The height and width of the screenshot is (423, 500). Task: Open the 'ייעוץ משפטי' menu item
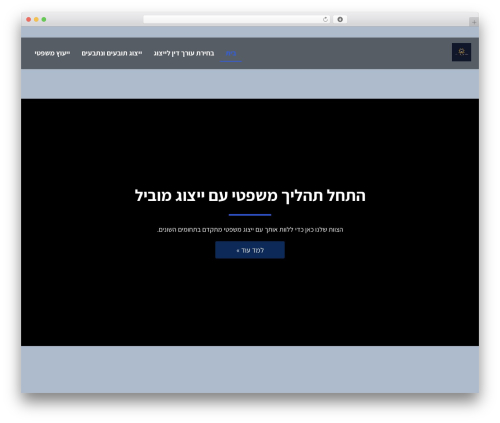(x=52, y=53)
